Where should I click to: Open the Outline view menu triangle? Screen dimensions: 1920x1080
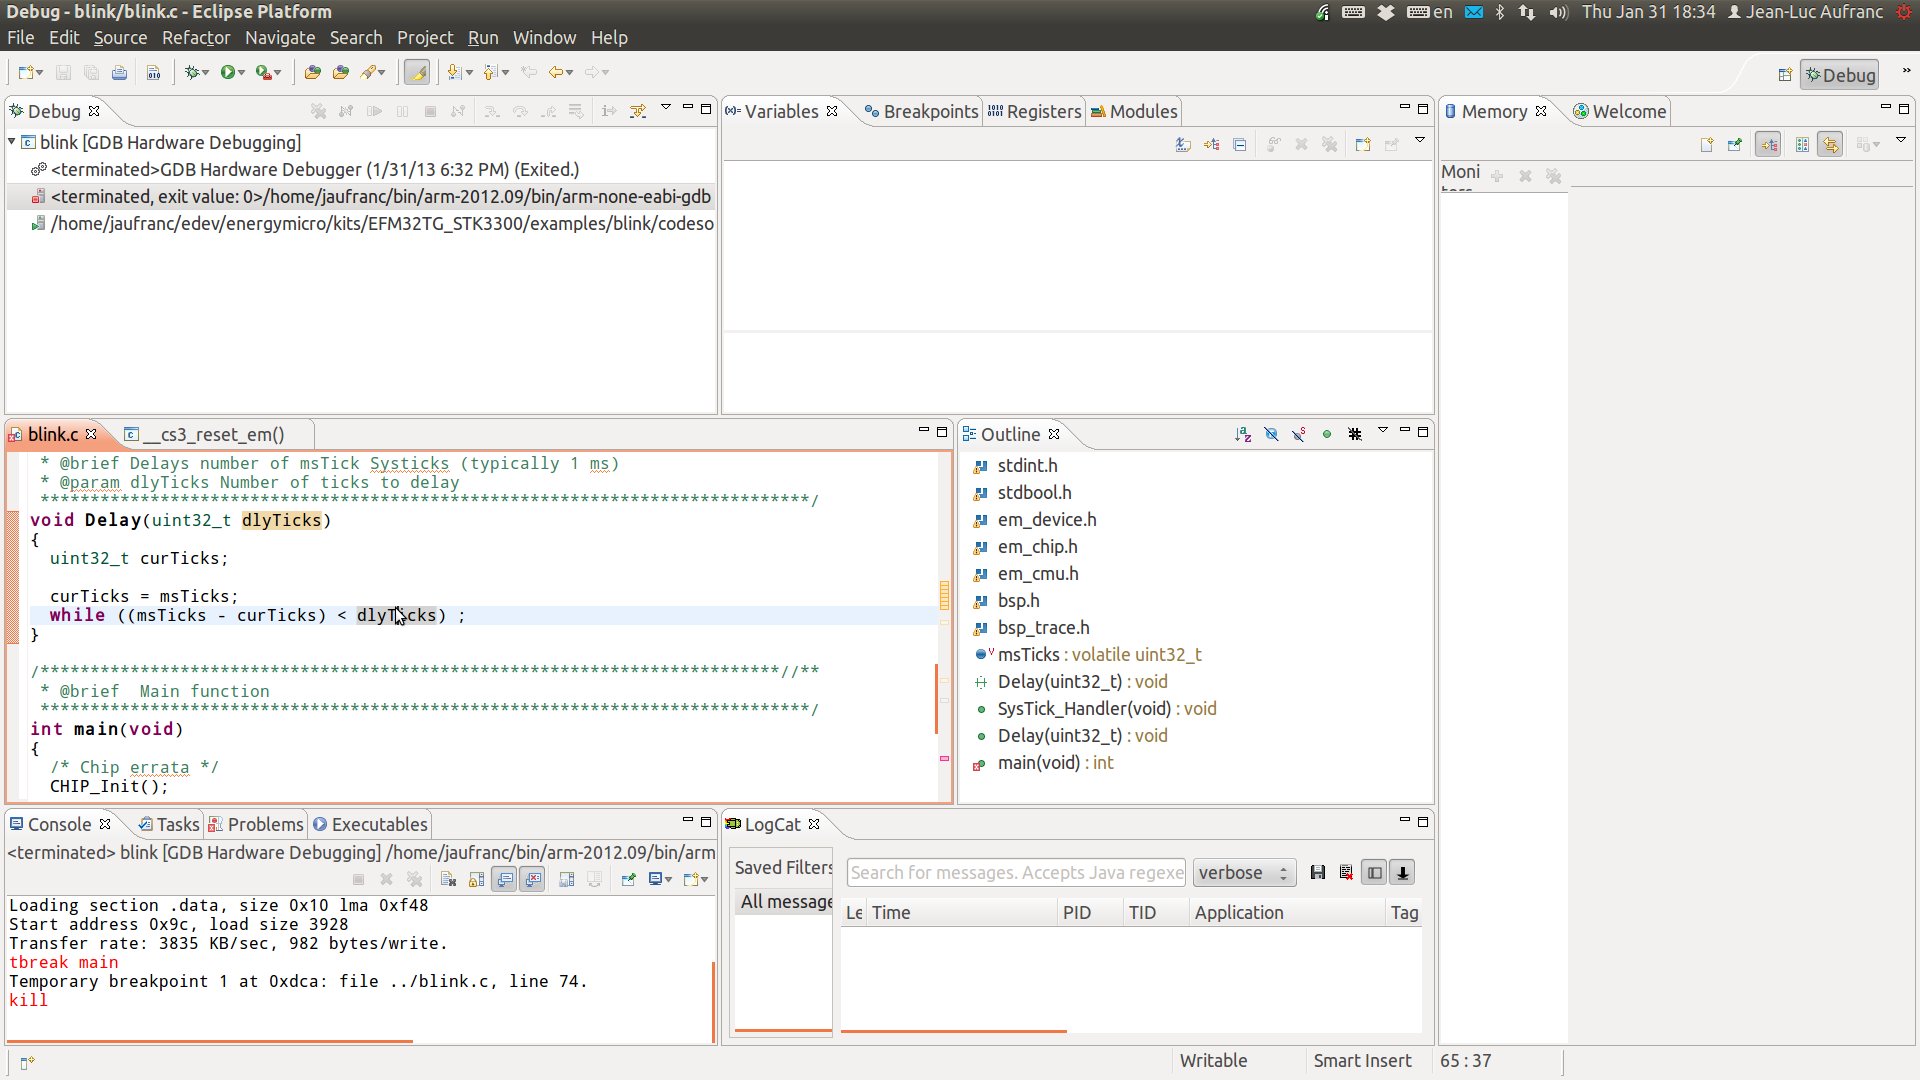point(1383,431)
